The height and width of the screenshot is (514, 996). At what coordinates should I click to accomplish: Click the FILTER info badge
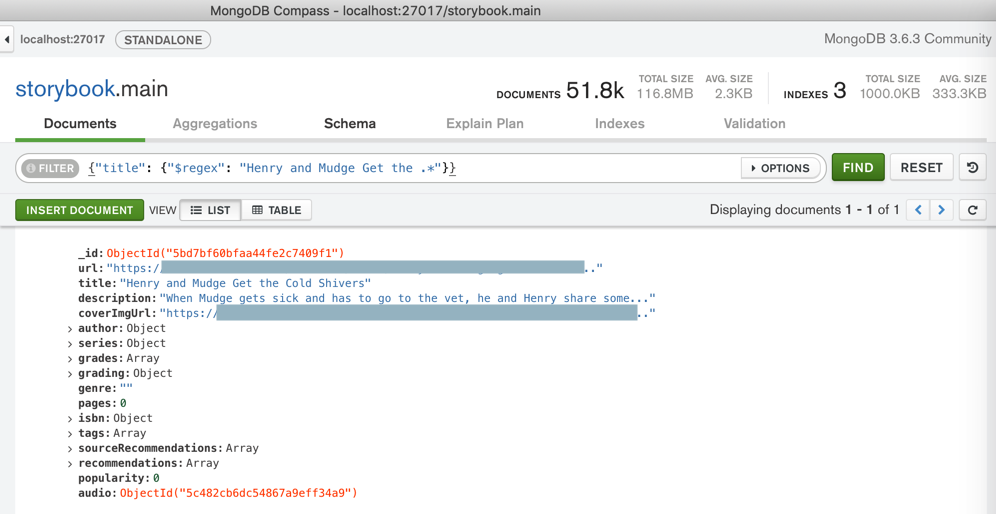coord(50,168)
